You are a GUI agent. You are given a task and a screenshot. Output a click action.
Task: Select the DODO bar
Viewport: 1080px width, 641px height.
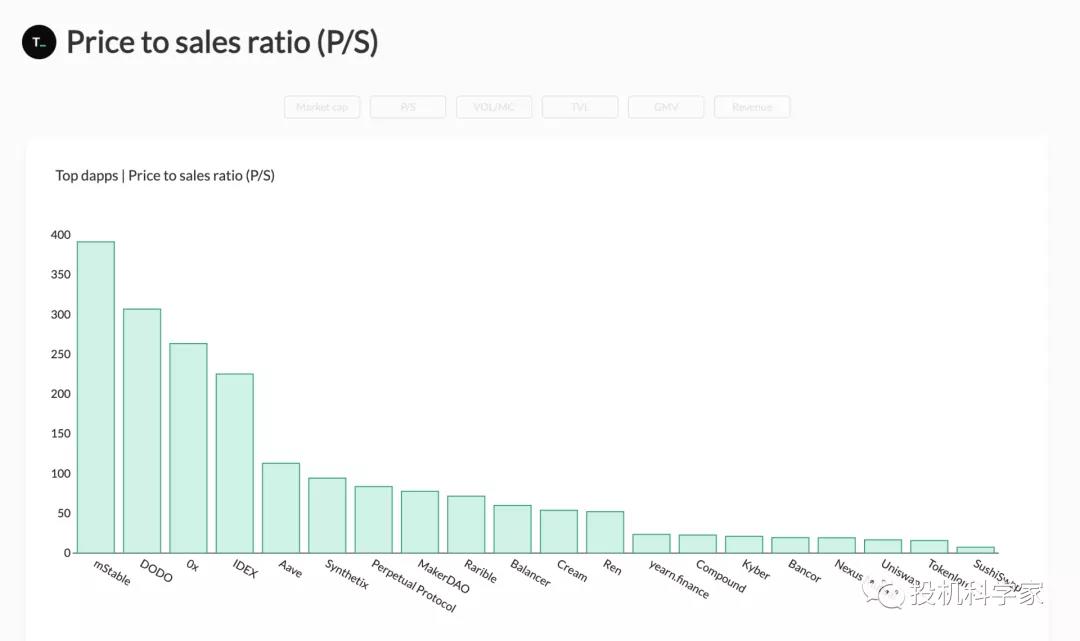[x=142, y=430]
